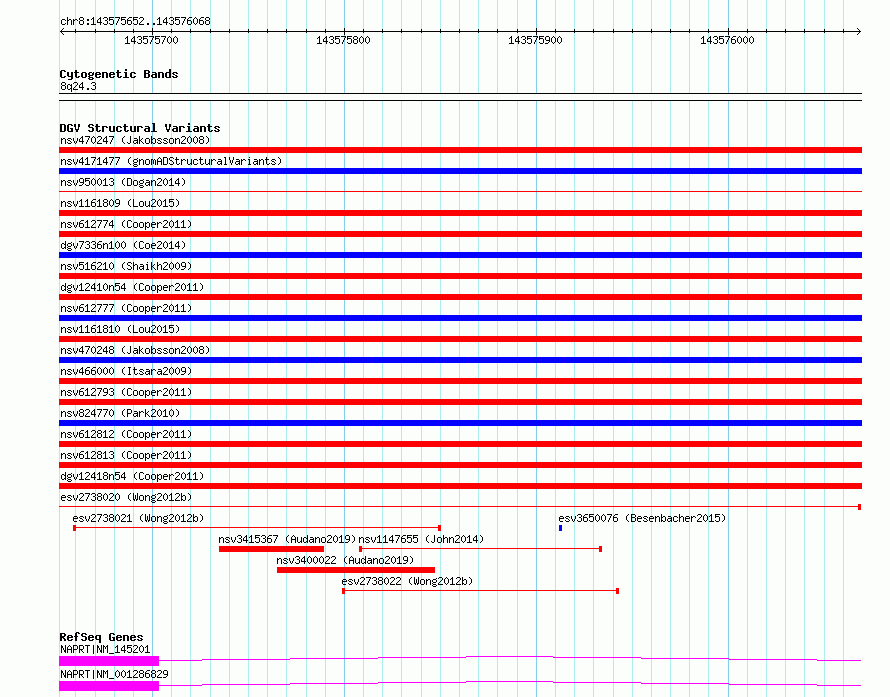Click the nsv3415367 (Audano2019) label

287,539
